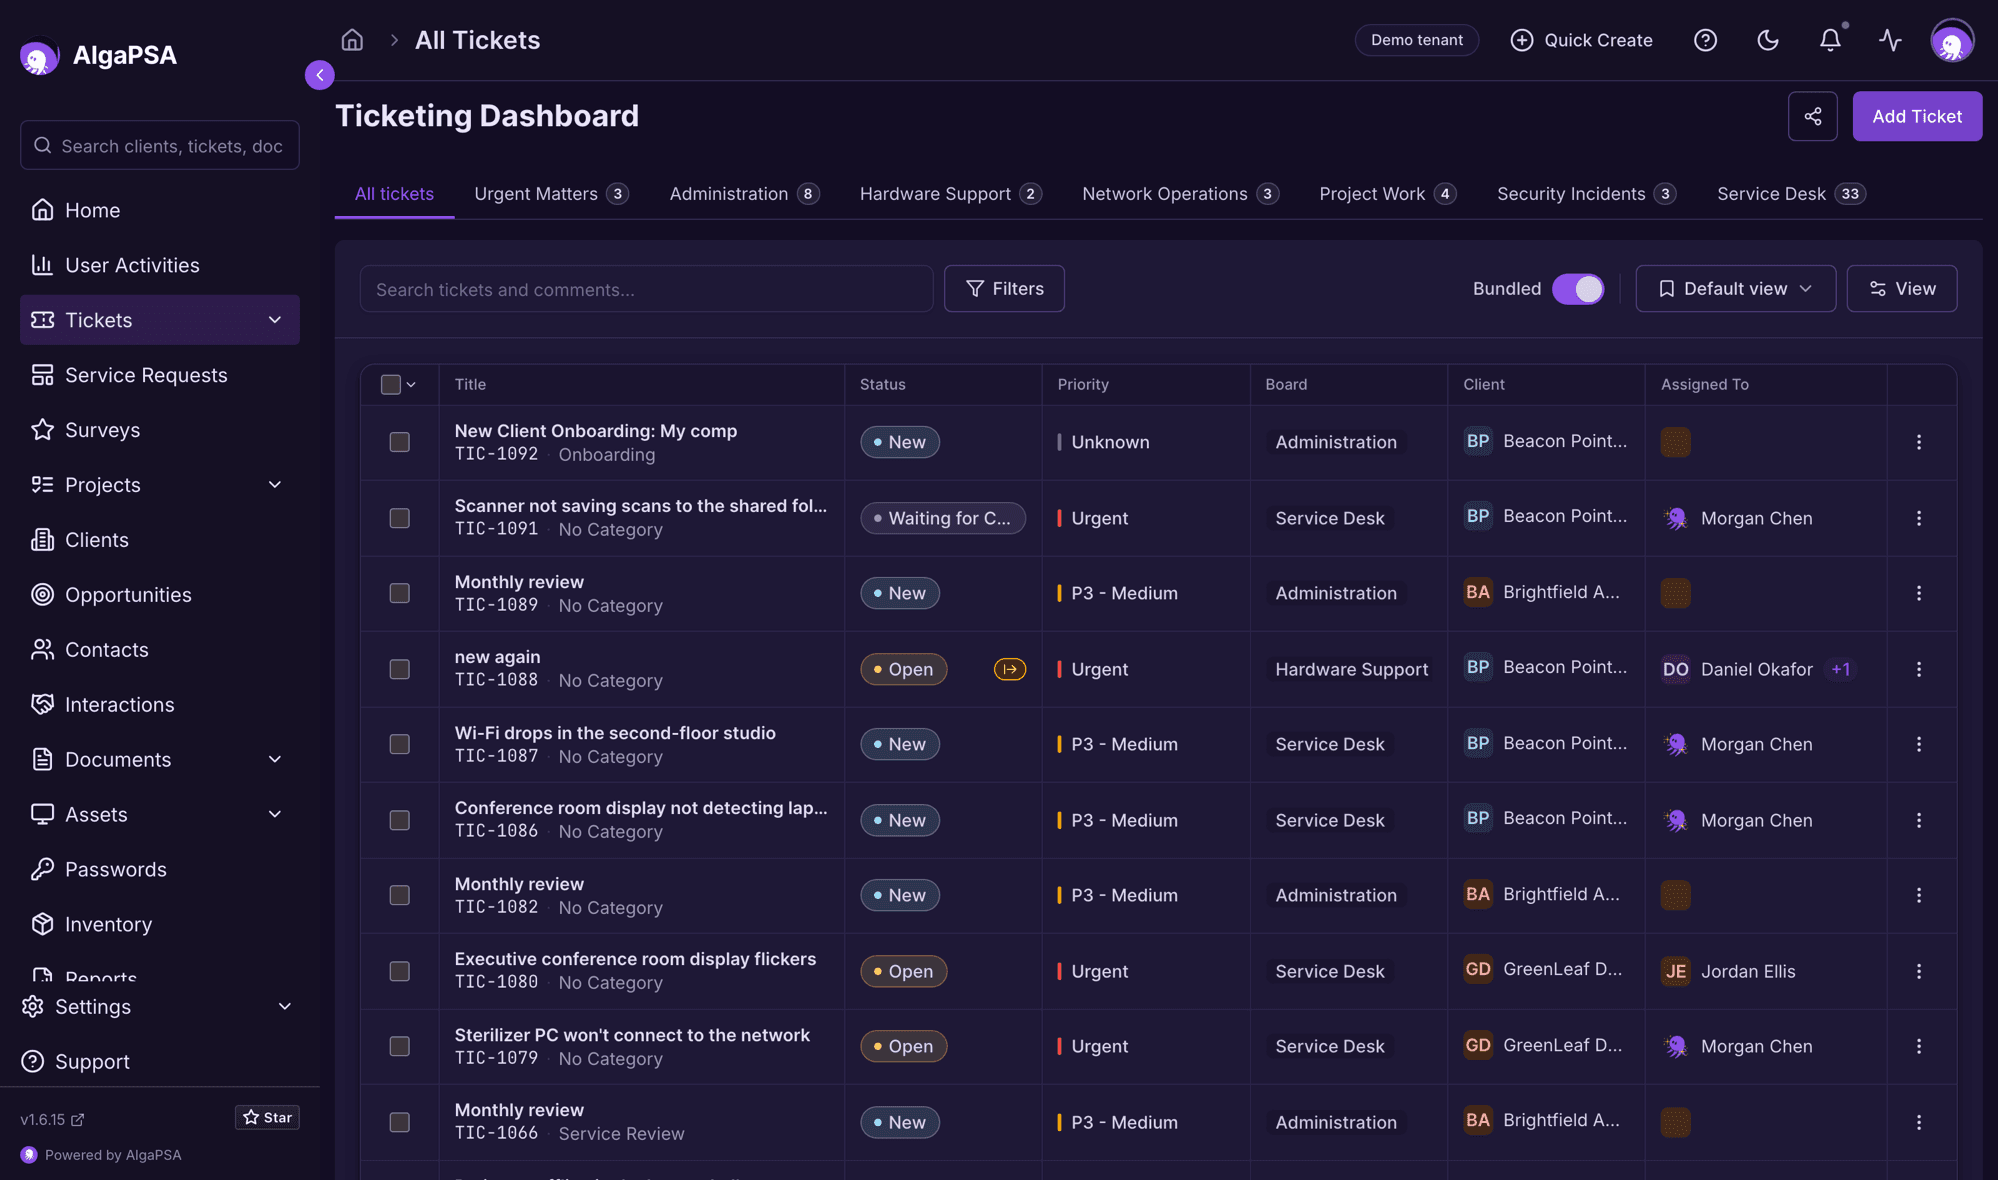This screenshot has height=1180, width=1998.
Task: Switch to the Urgent Matters tab
Action: [551, 194]
